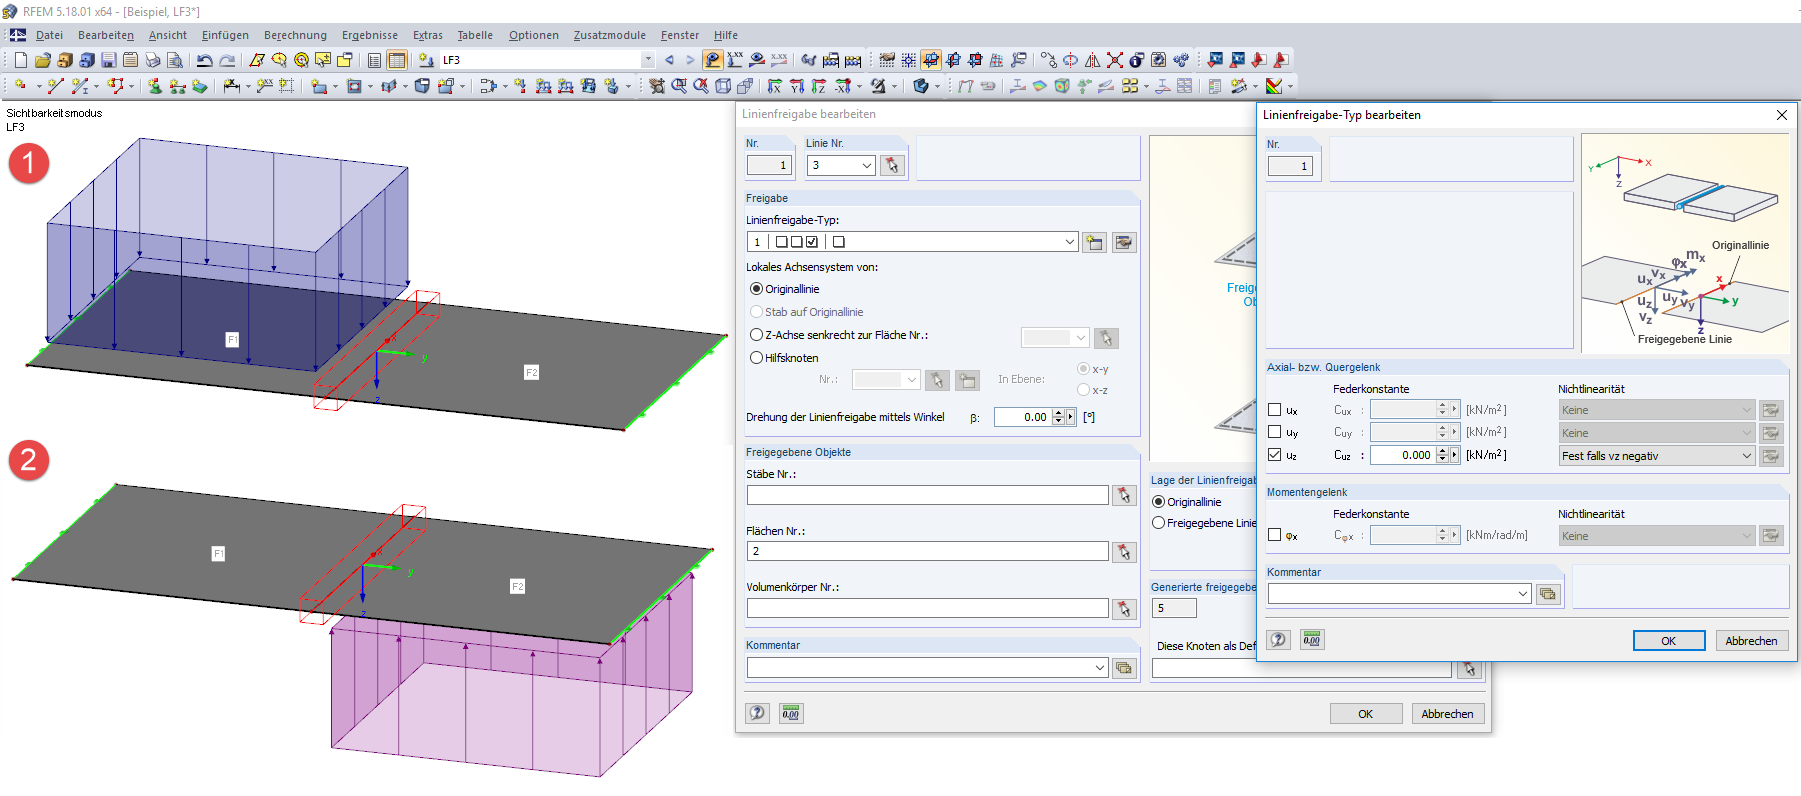Viewport: 1801px width, 796px height.
Task: Uncheck the uz release checkbox
Action: click(x=1274, y=454)
